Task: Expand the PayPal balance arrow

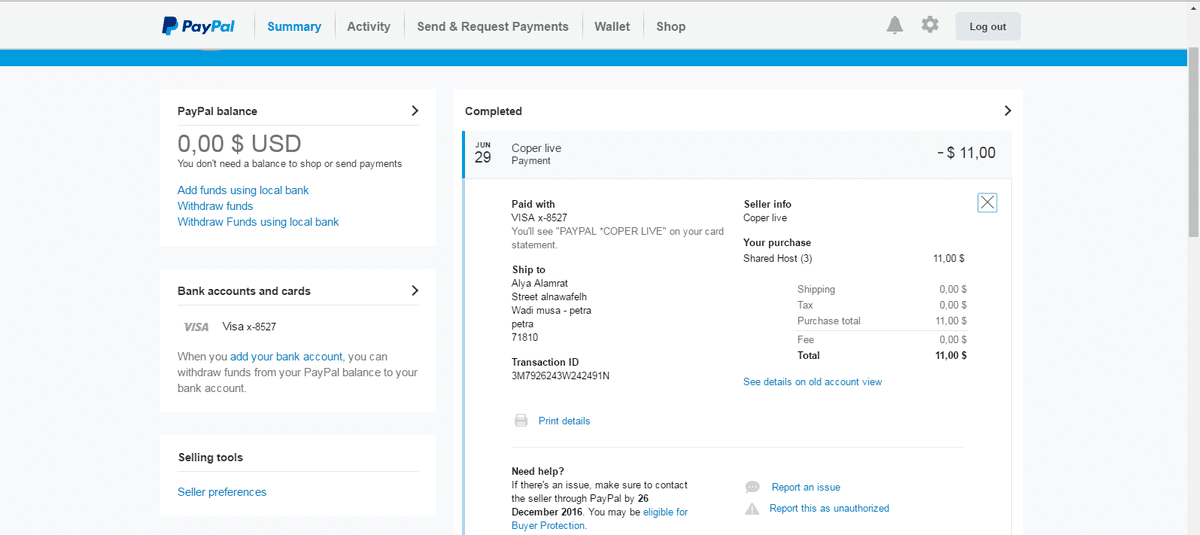Action: coord(415,111)
